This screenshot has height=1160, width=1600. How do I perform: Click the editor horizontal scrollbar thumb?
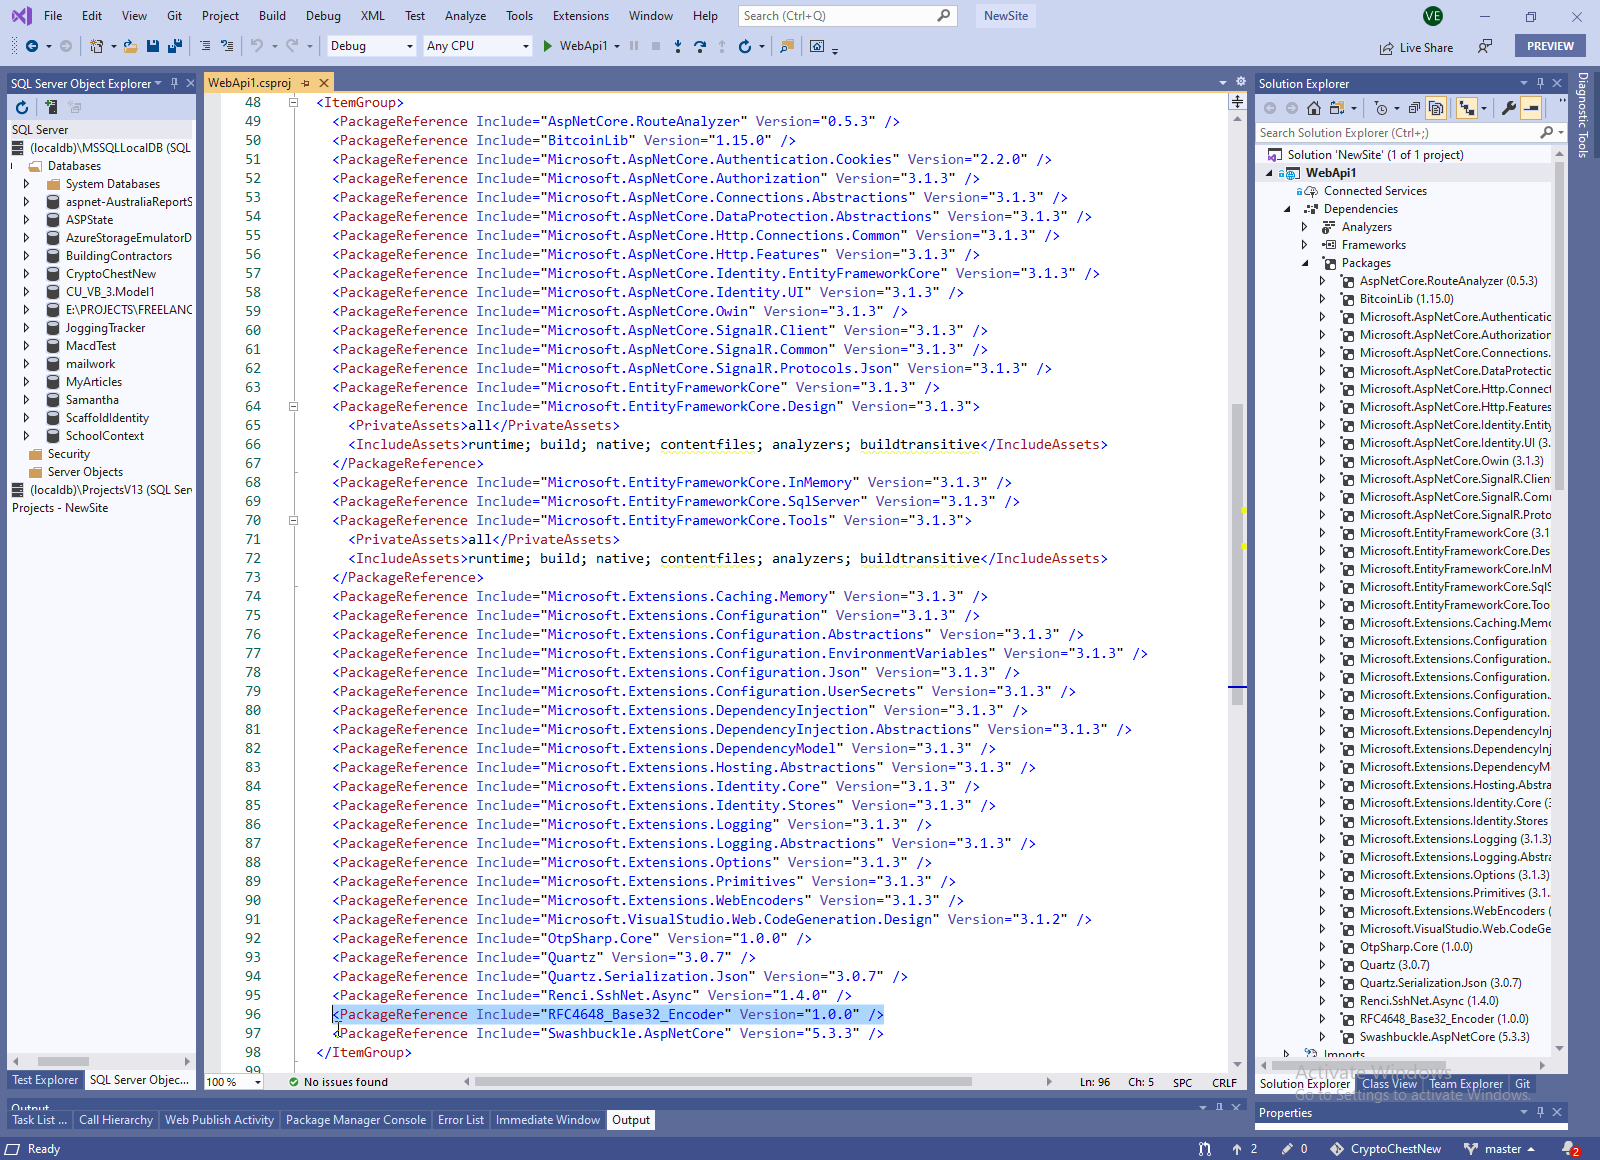click(723, 1081)
